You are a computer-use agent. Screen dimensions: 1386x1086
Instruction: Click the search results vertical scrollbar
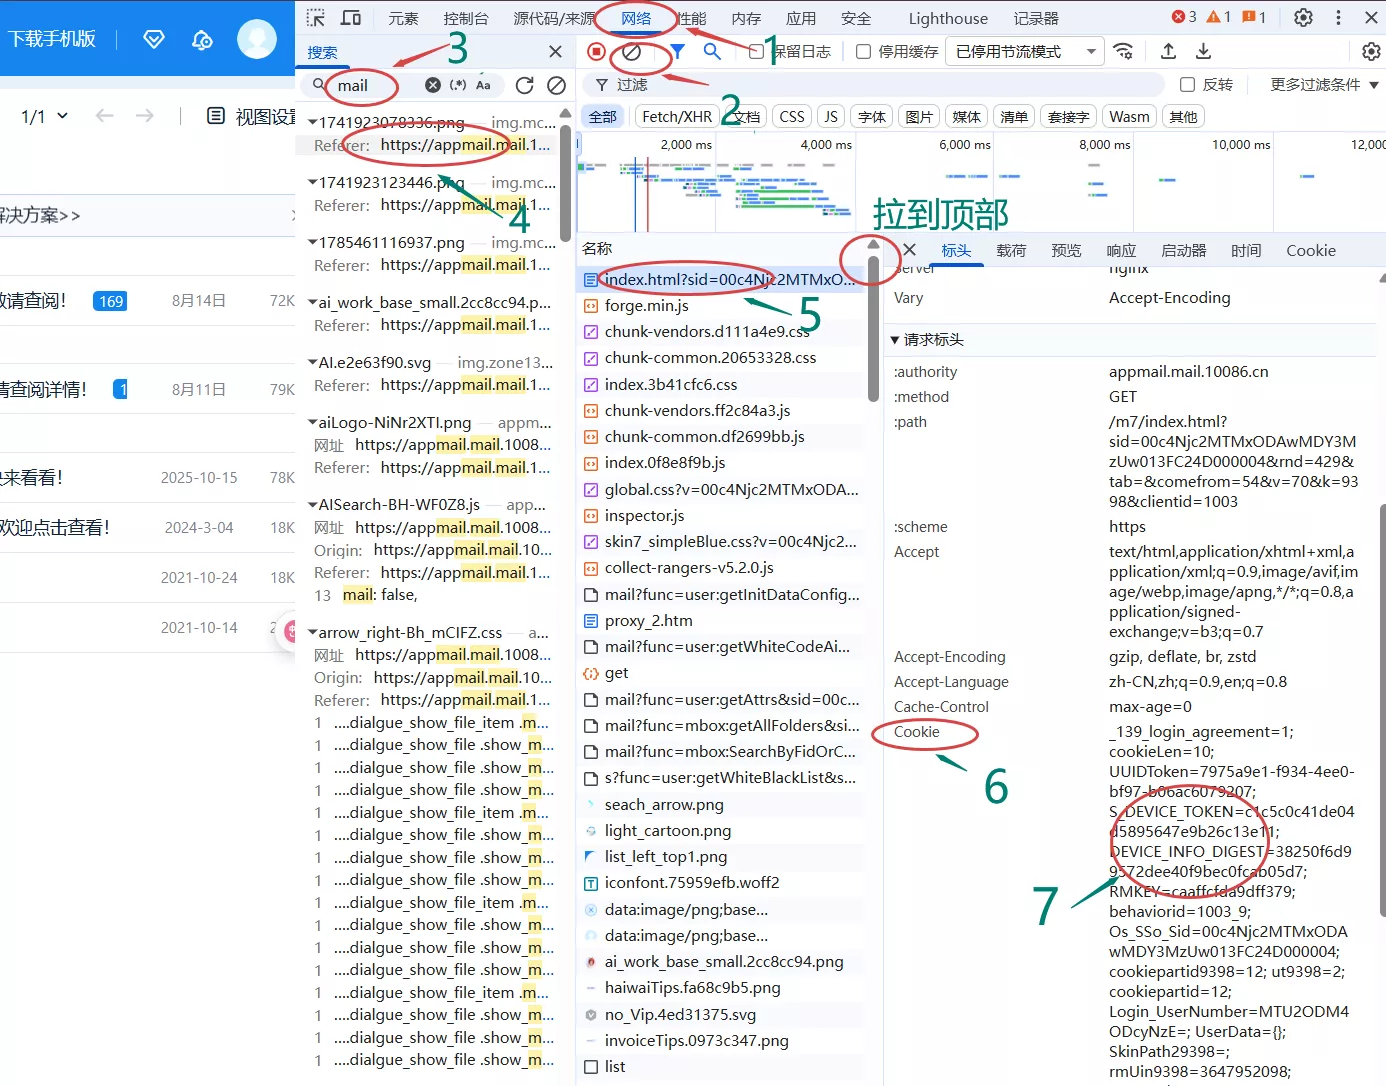coord(566,185)
